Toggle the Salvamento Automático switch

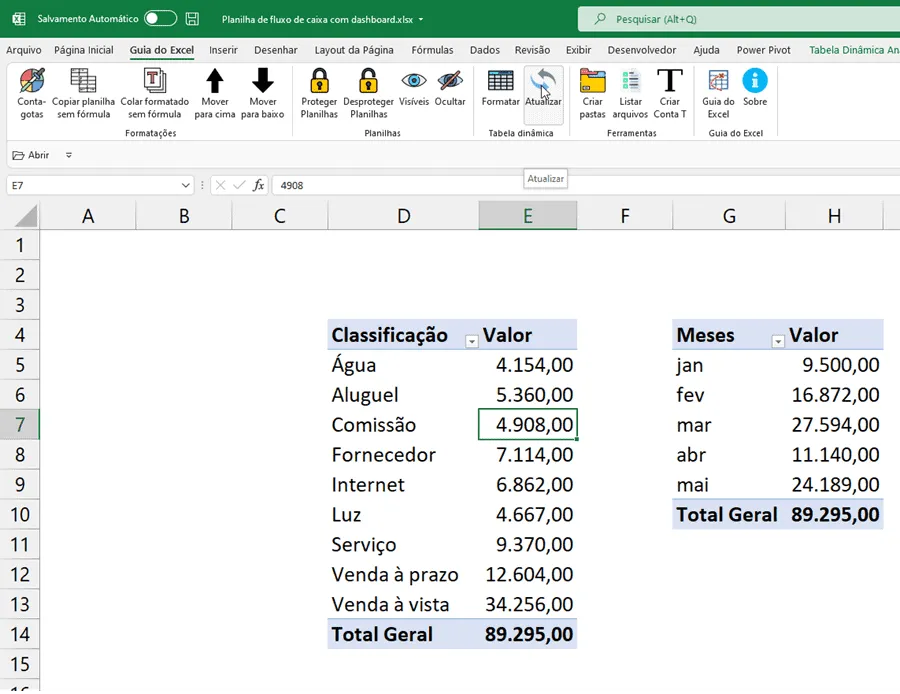pyautogui.click(x=160, y=18)
